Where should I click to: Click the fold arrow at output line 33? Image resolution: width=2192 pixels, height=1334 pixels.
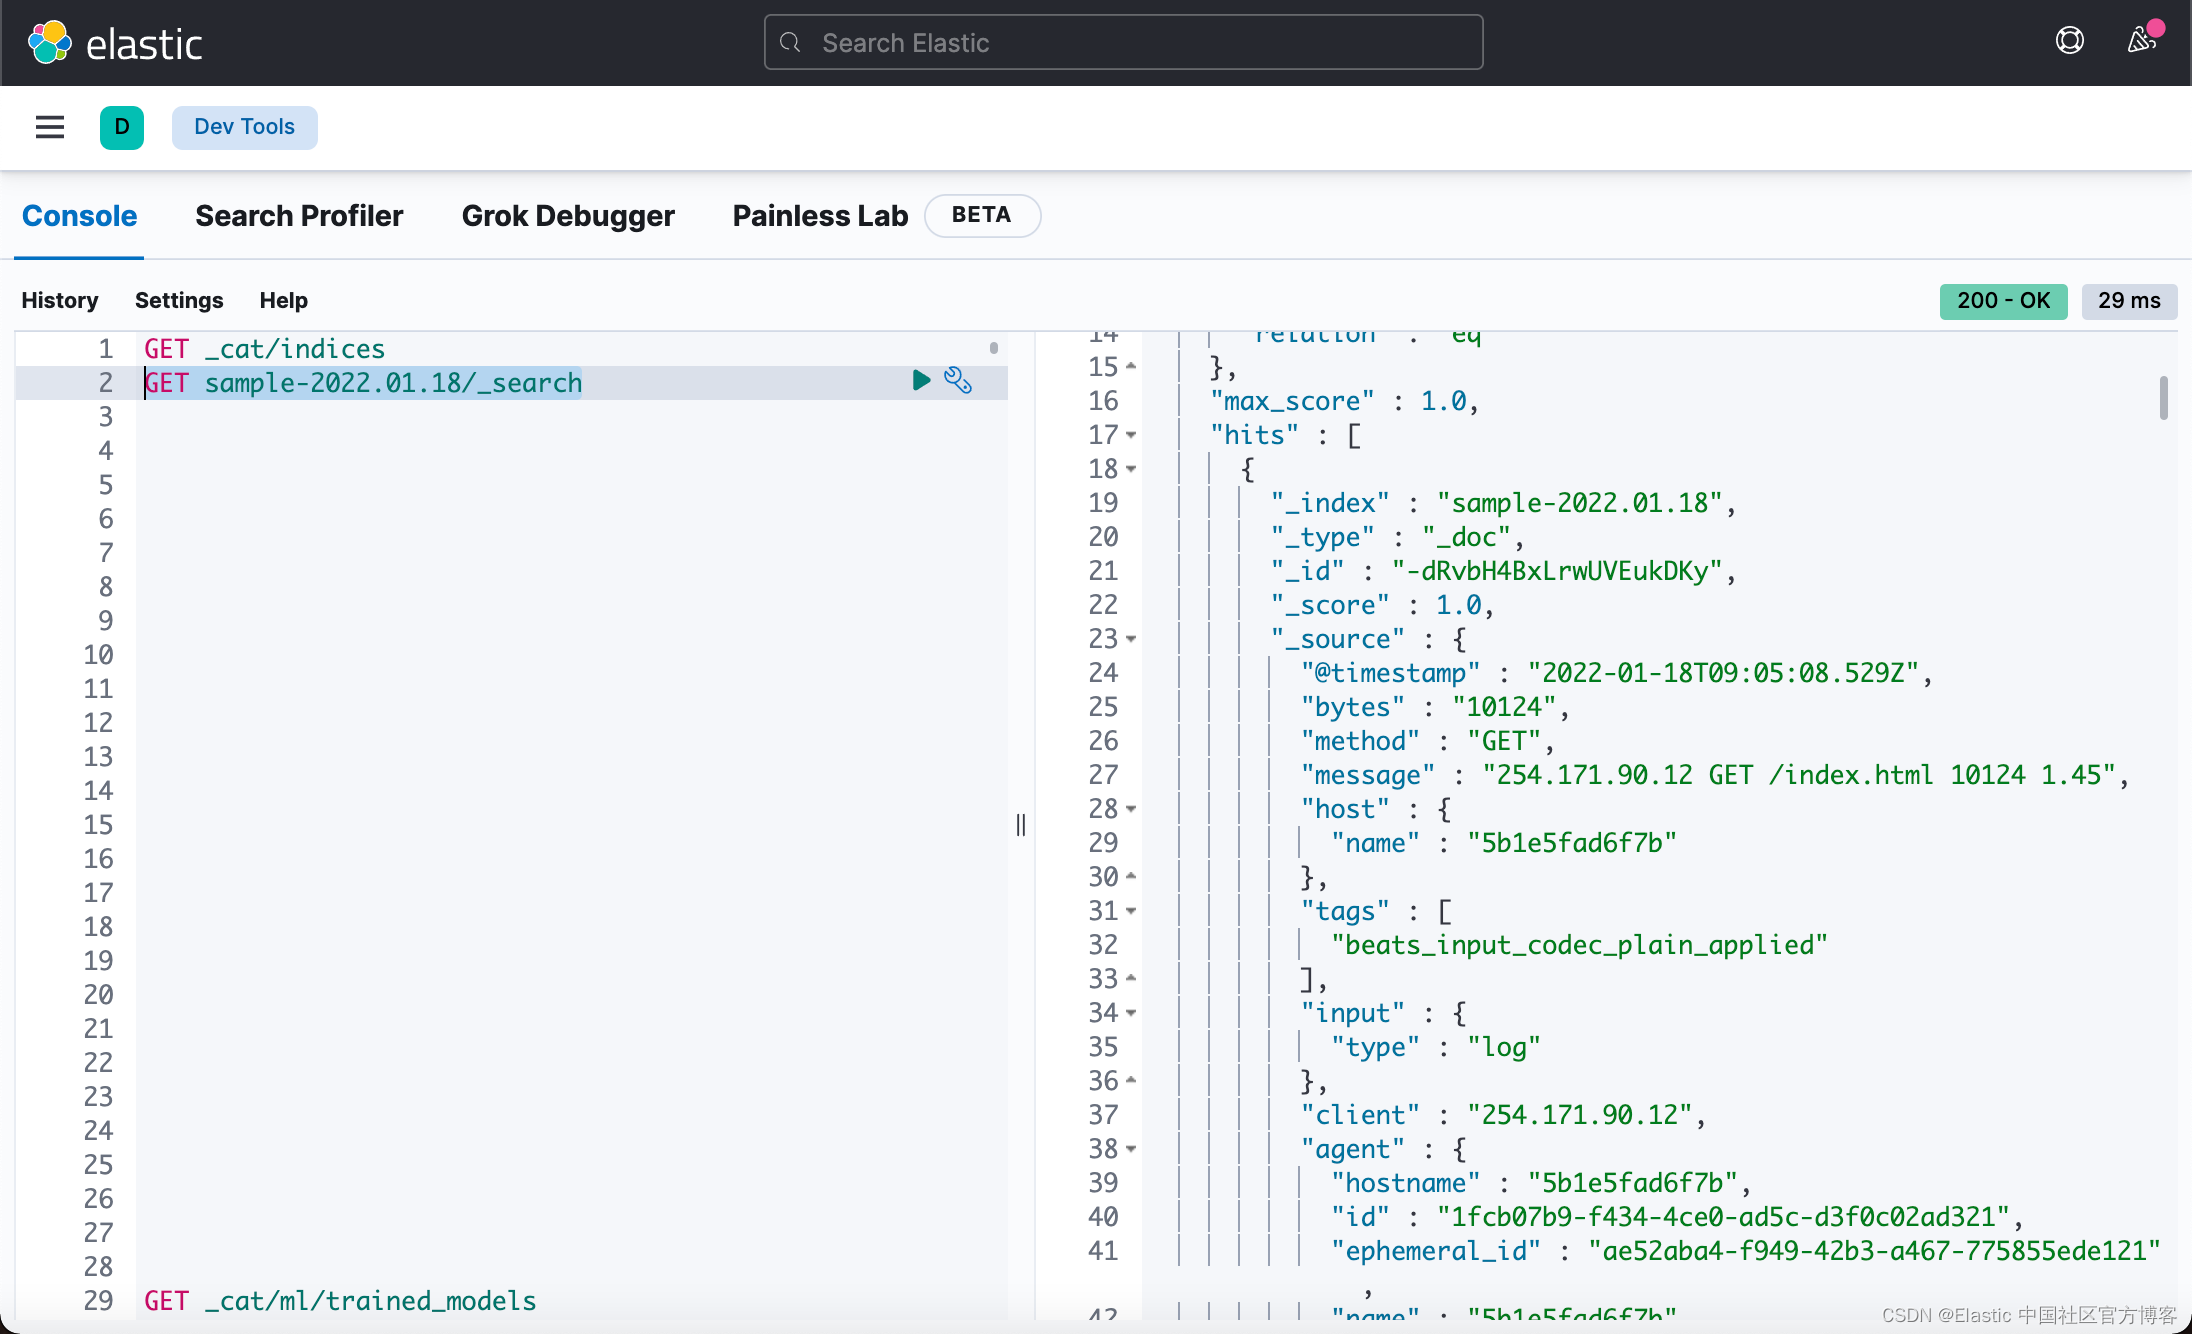pos(1131,979)
